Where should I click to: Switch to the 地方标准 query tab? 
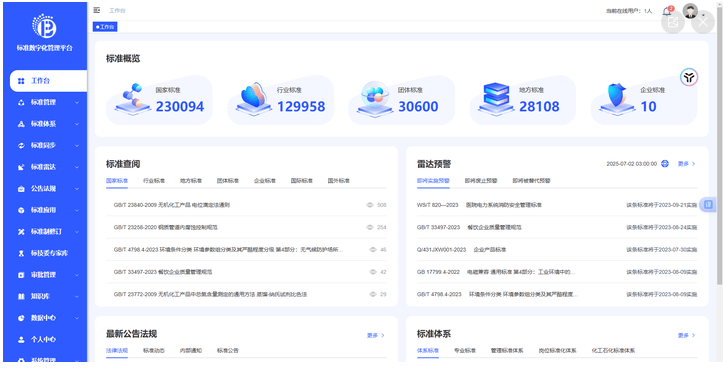pyautogui.click(x=191, y=181)
